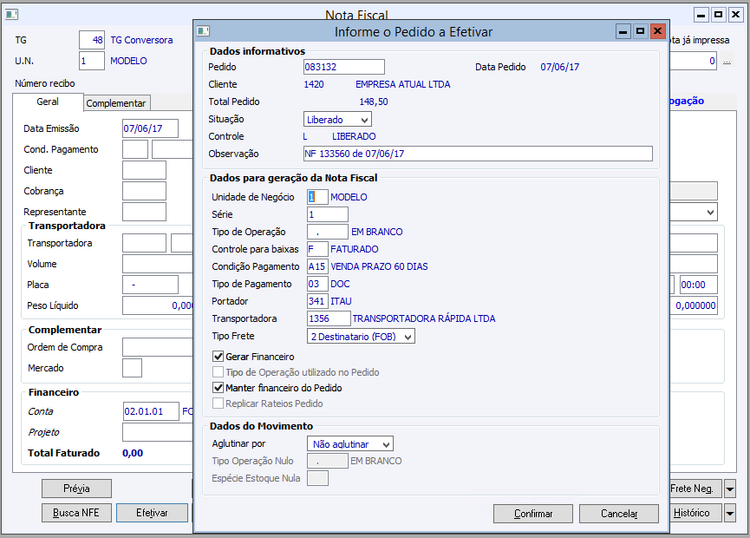Switch to the Complementar tab

(x=116, y=103)
